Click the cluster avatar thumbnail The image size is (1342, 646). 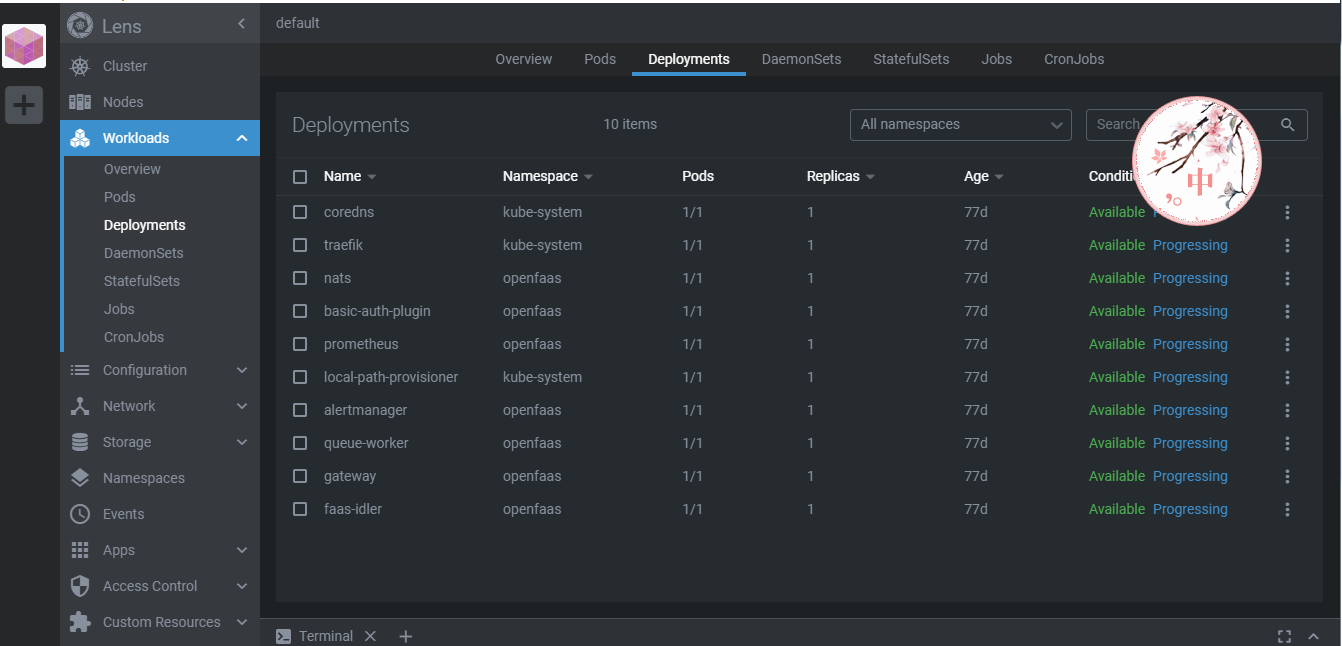pos(24,46)
